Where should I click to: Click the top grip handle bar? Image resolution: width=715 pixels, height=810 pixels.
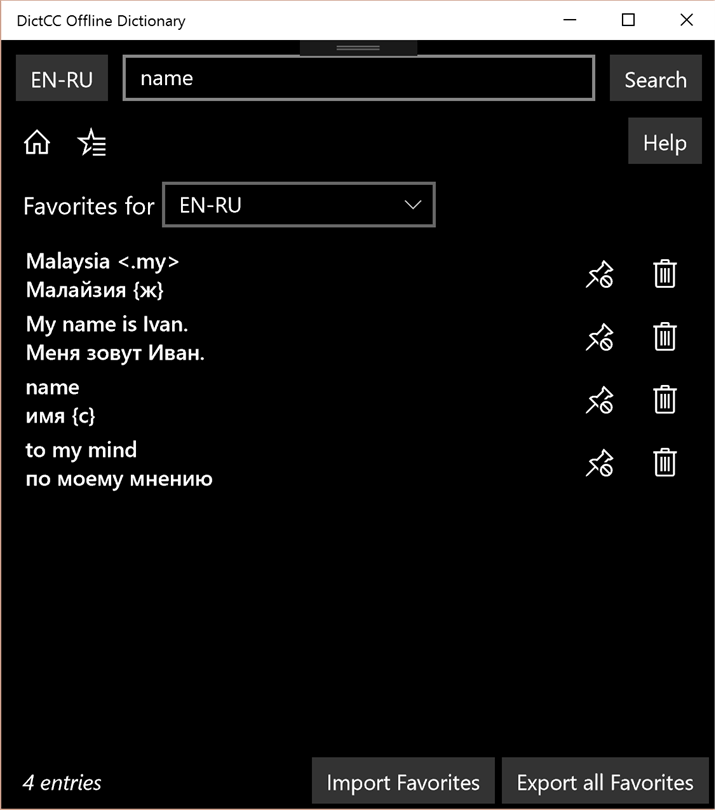pyautogui.click(x=358, y=47)
